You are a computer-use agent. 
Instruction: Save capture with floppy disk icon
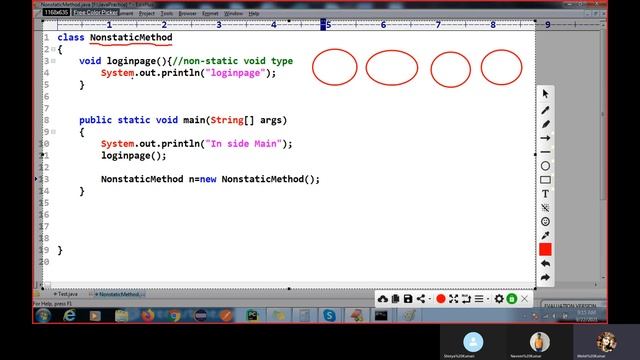tap(408, 299)
